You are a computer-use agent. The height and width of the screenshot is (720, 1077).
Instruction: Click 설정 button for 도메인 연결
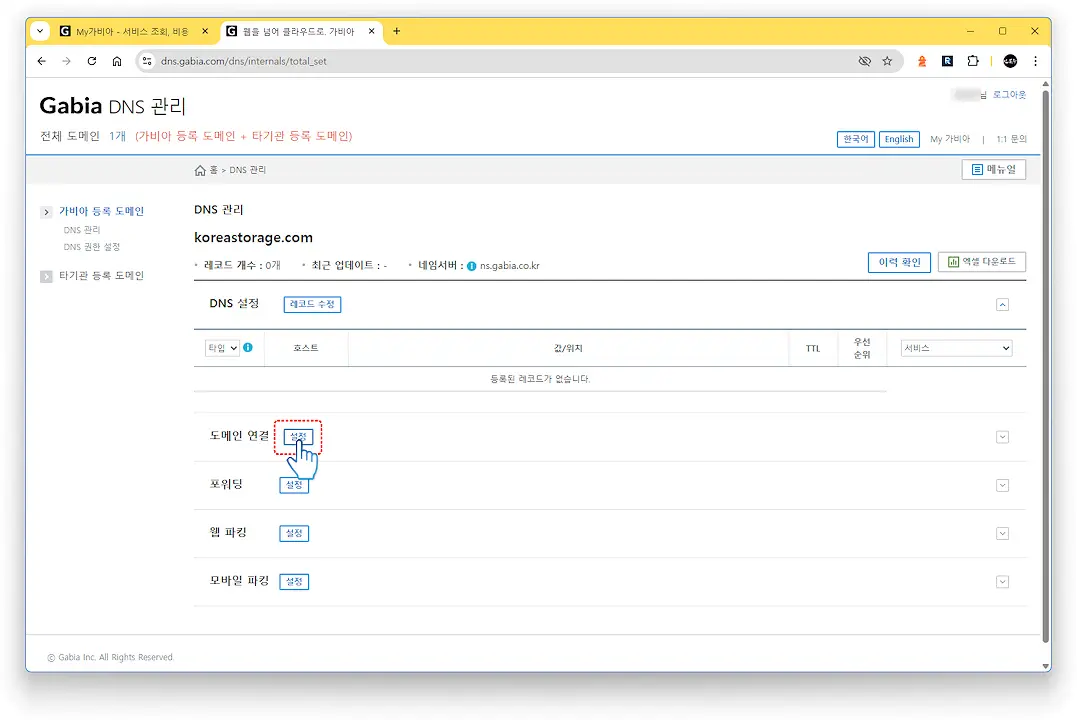298,437
